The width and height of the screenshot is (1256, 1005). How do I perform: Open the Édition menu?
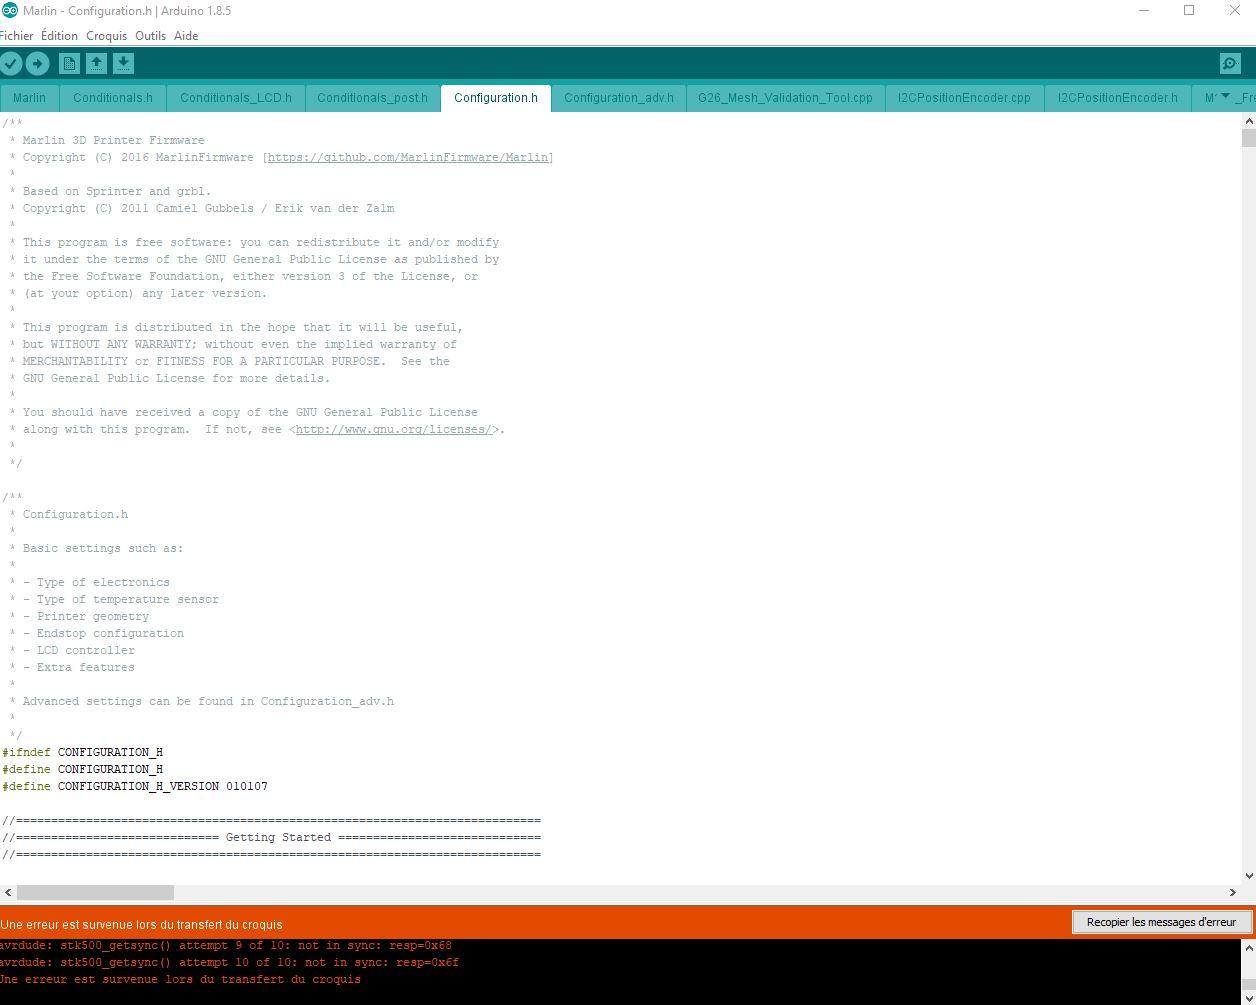point(59,35)
